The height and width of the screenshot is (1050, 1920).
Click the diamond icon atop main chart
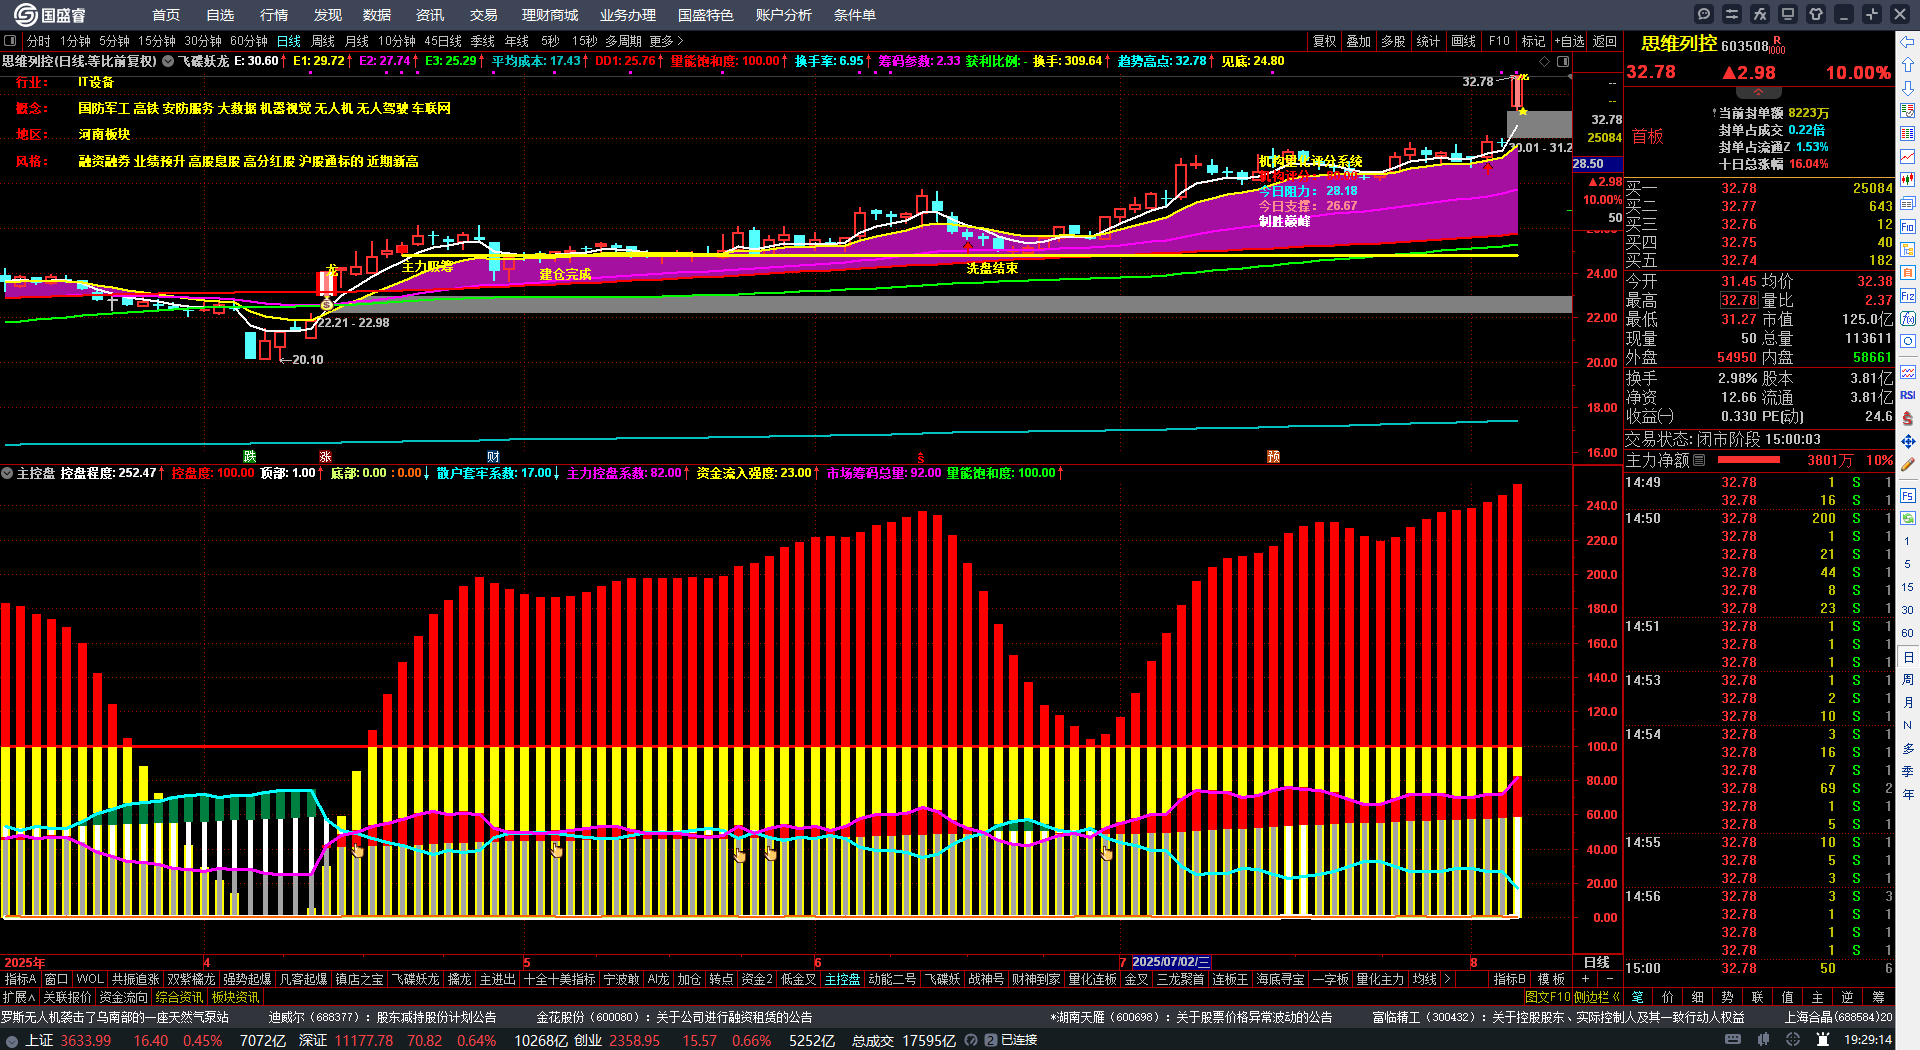pos(1544,61)
